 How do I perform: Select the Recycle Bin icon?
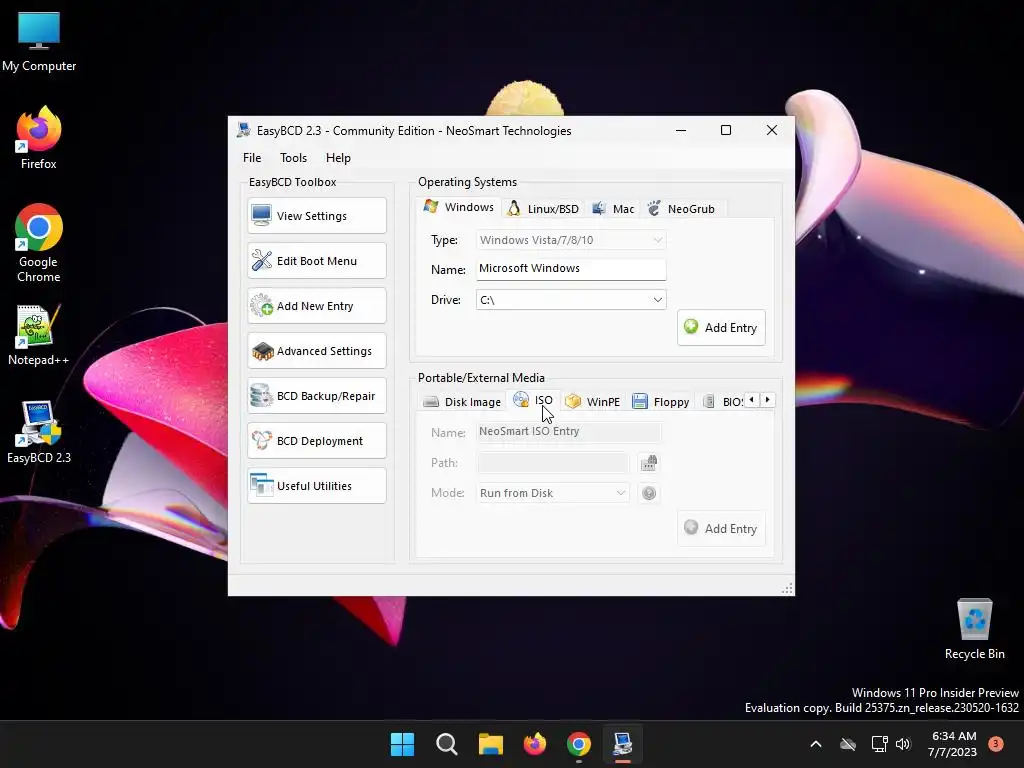974,629
